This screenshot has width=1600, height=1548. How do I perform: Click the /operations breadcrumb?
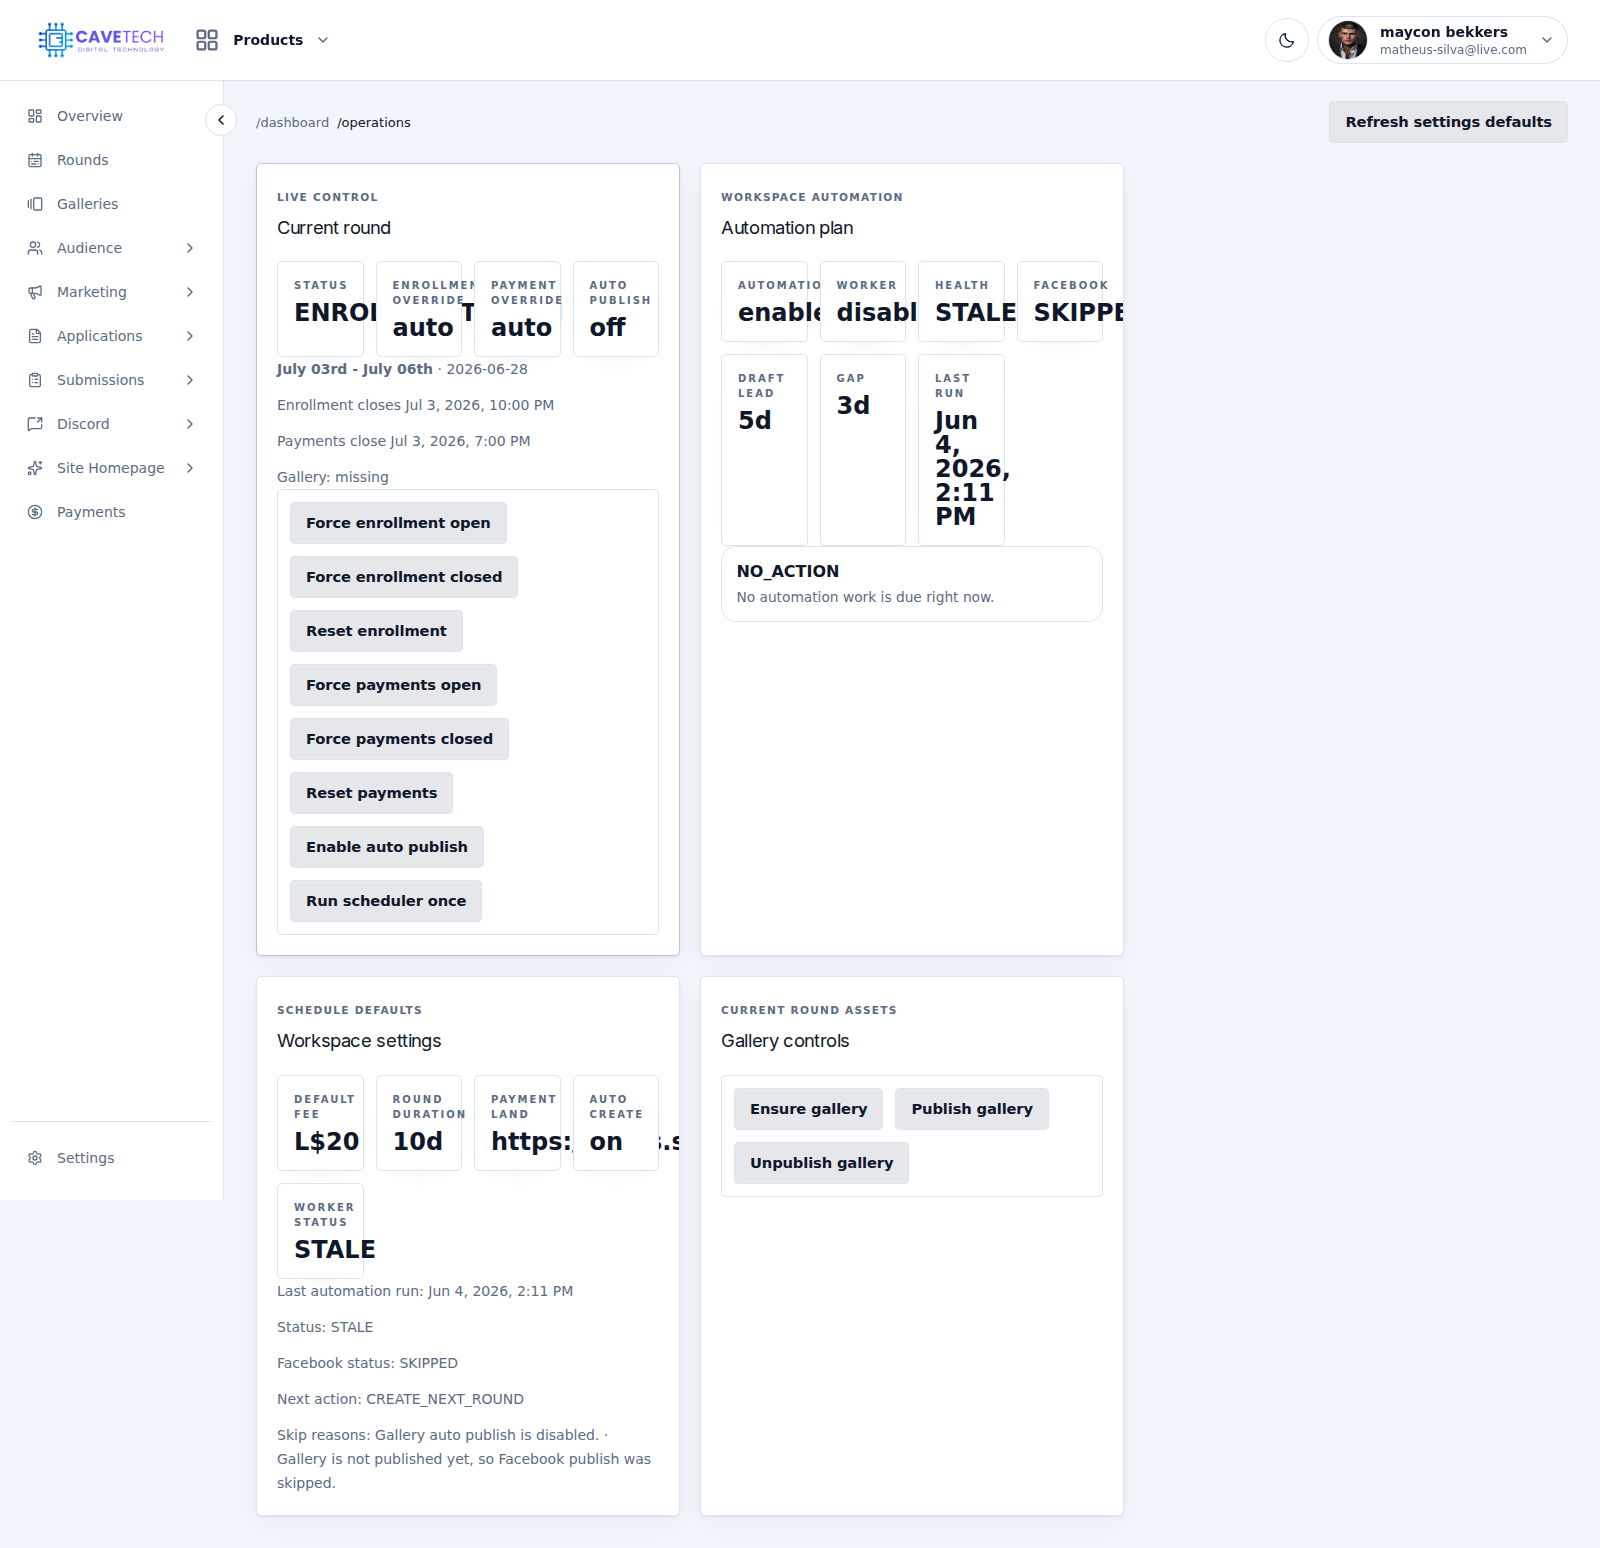374,122
